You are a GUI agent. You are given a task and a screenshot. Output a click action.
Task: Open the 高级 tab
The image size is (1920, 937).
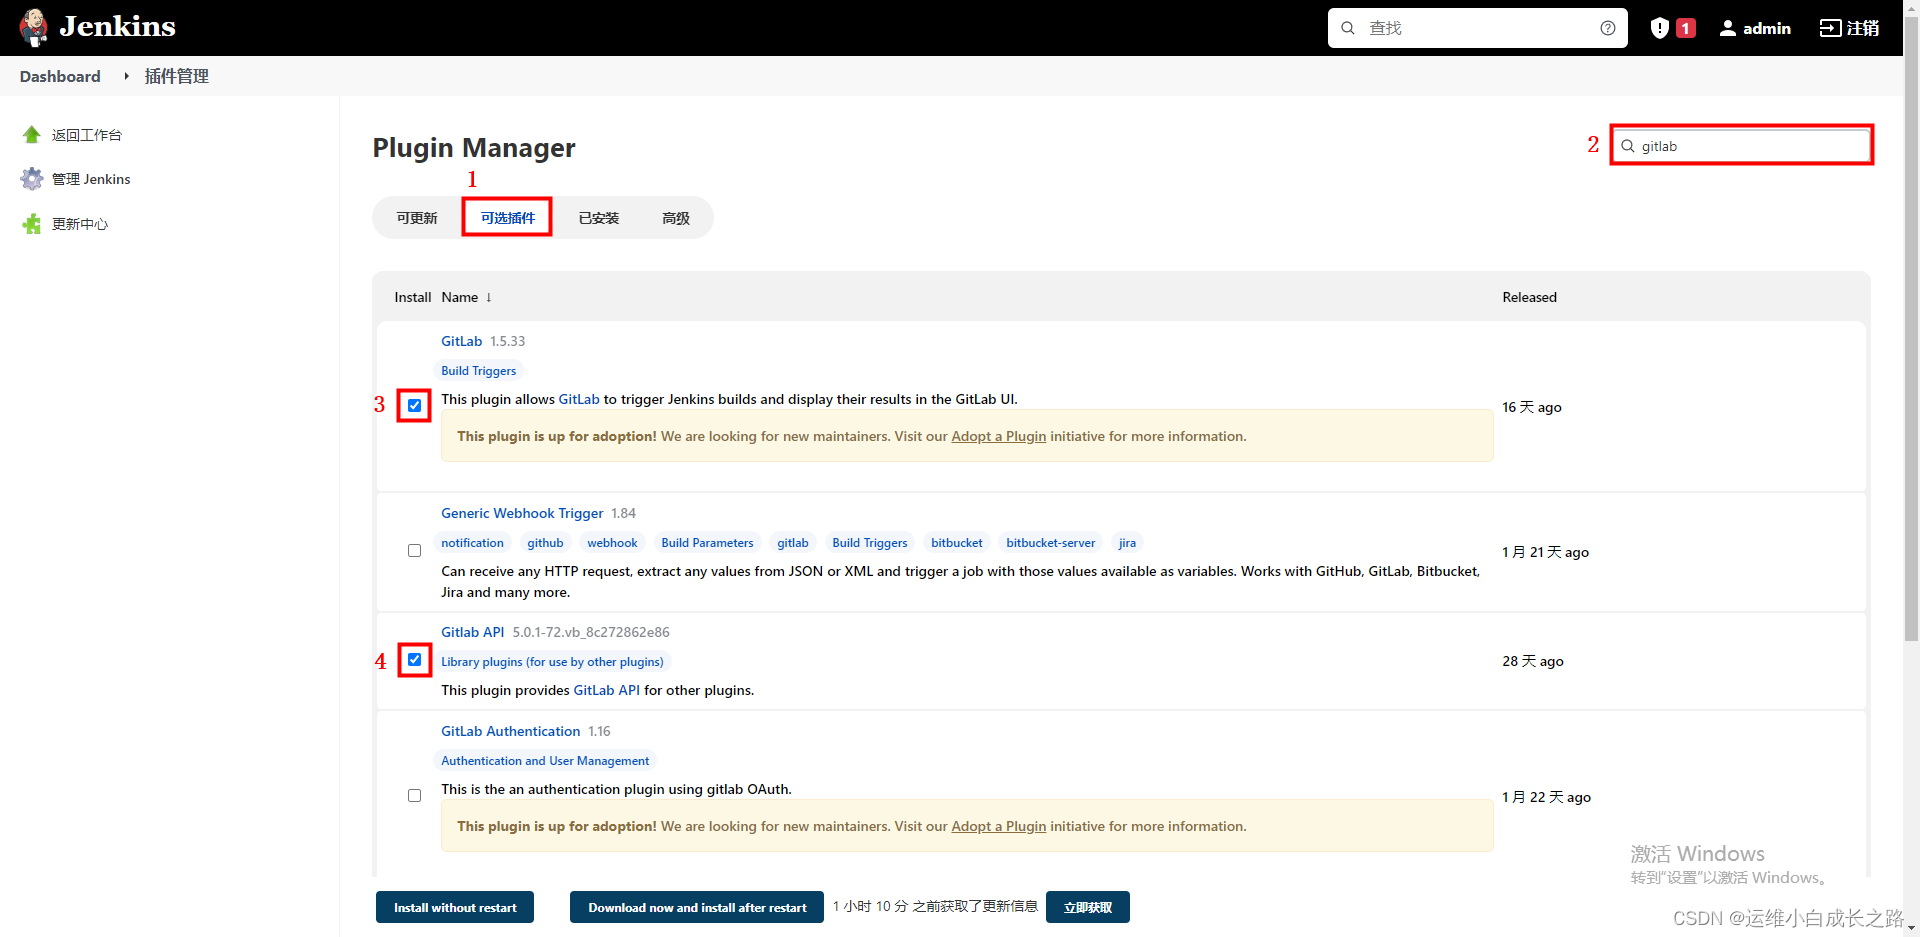pyautogui.click(x=676, y=218)
